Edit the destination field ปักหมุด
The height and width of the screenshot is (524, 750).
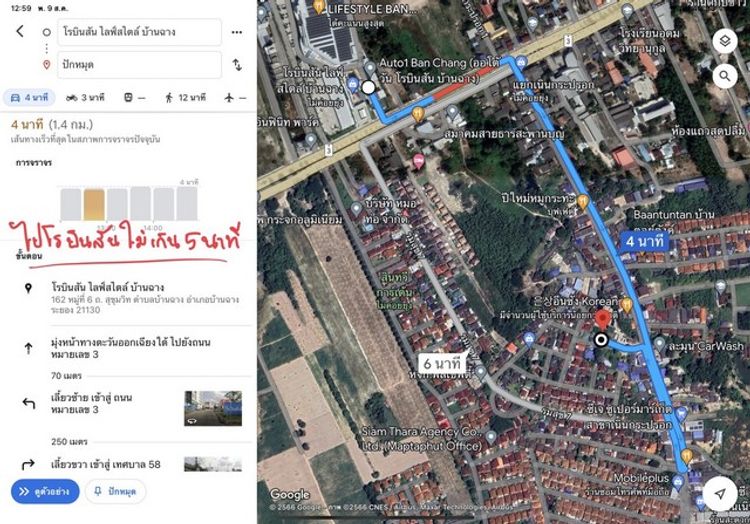pyautogui.click(x=132, y=65)
